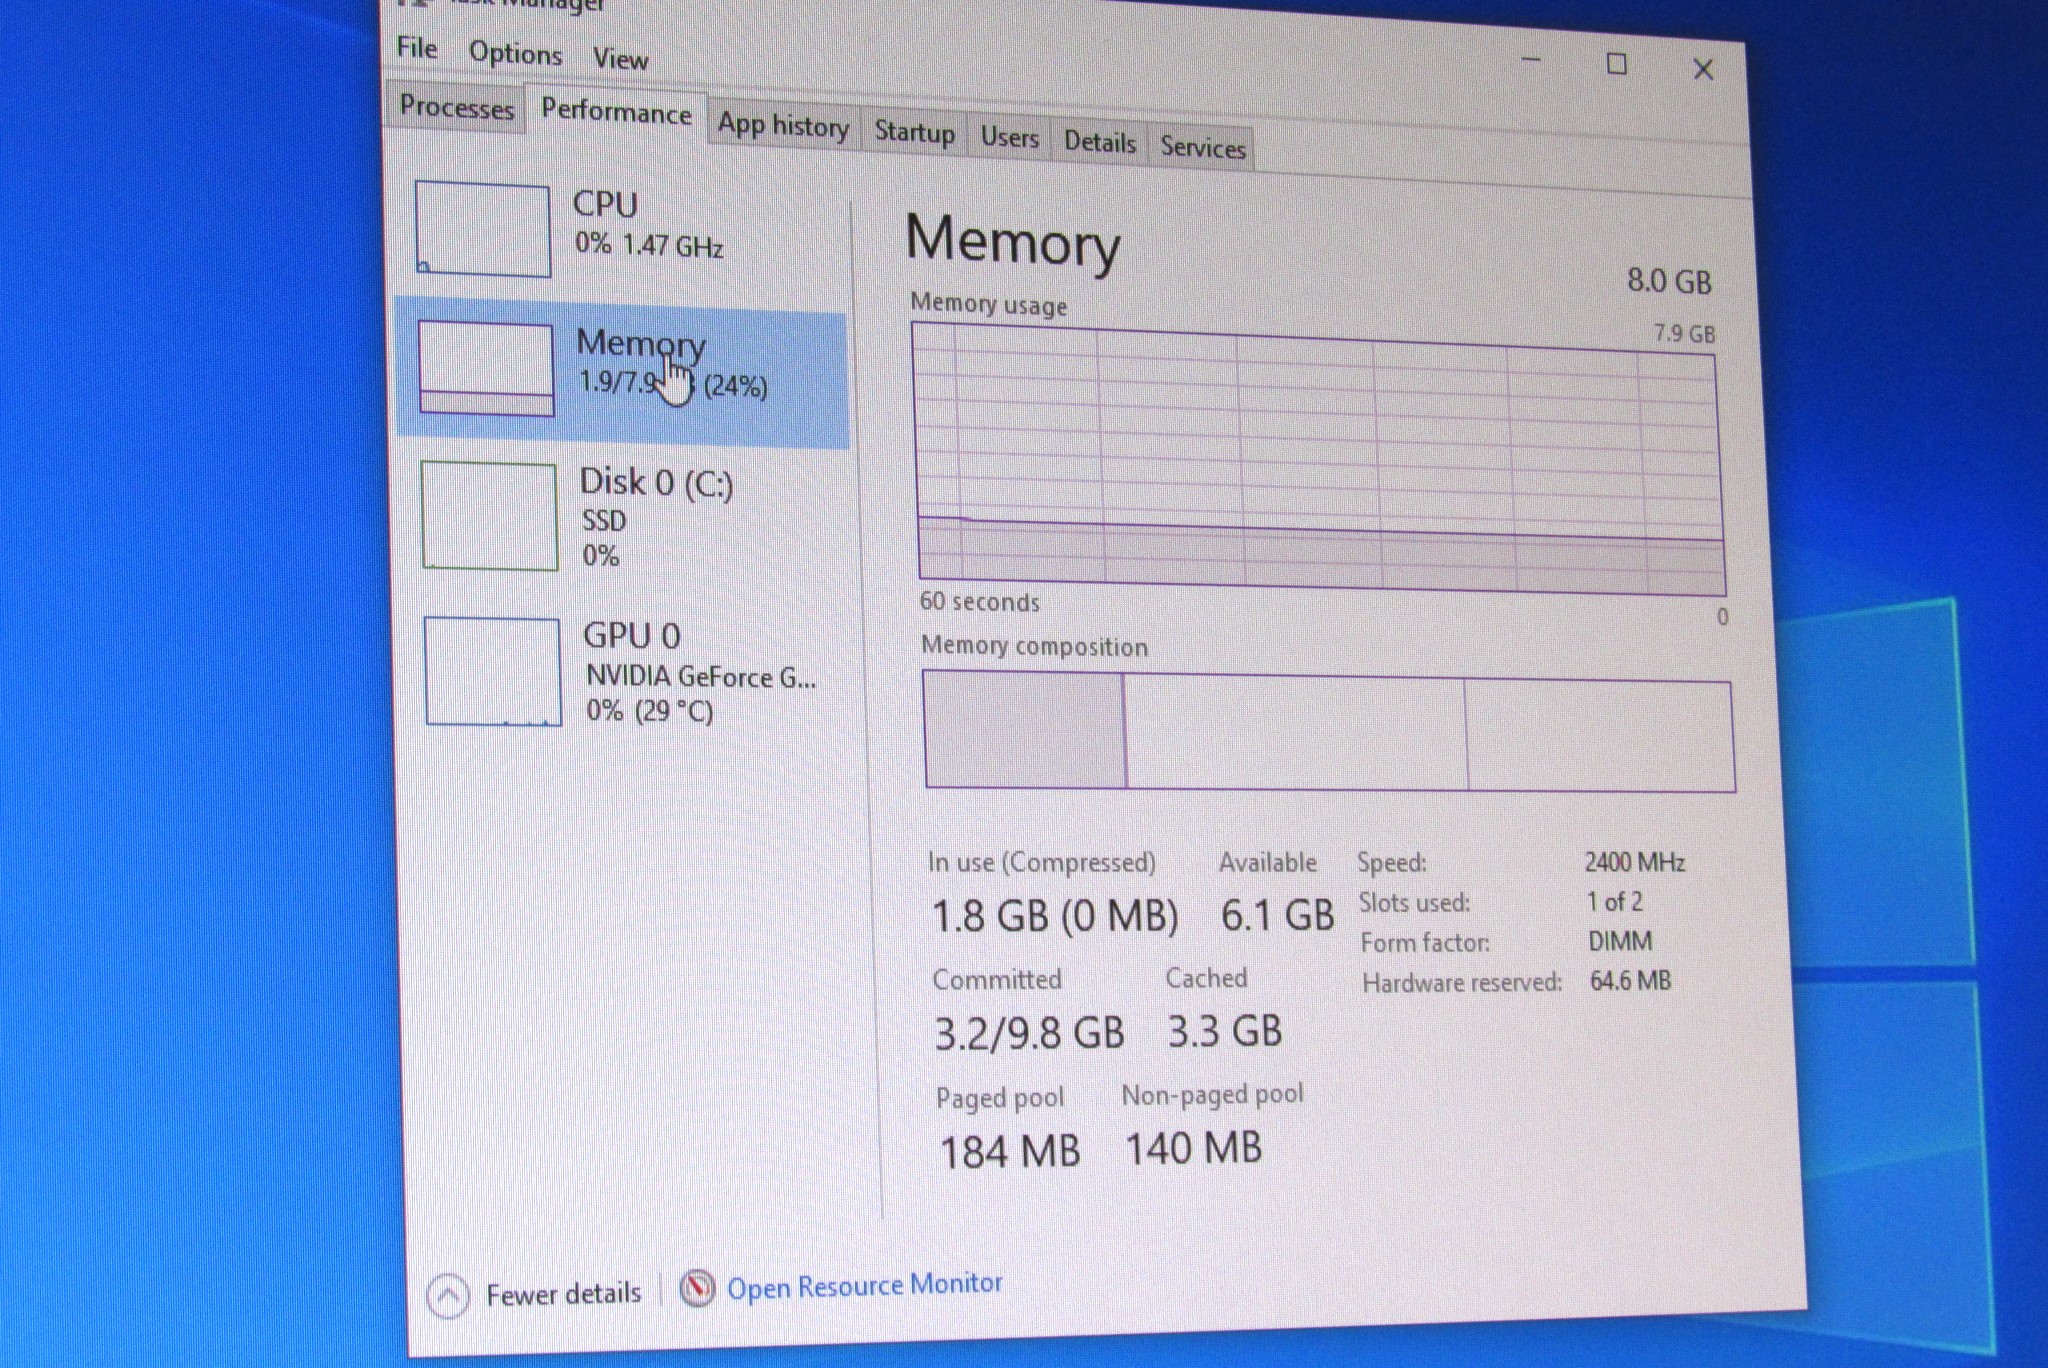Open the File menu
Screen dimensions: 2048x1368
point(417,48)
